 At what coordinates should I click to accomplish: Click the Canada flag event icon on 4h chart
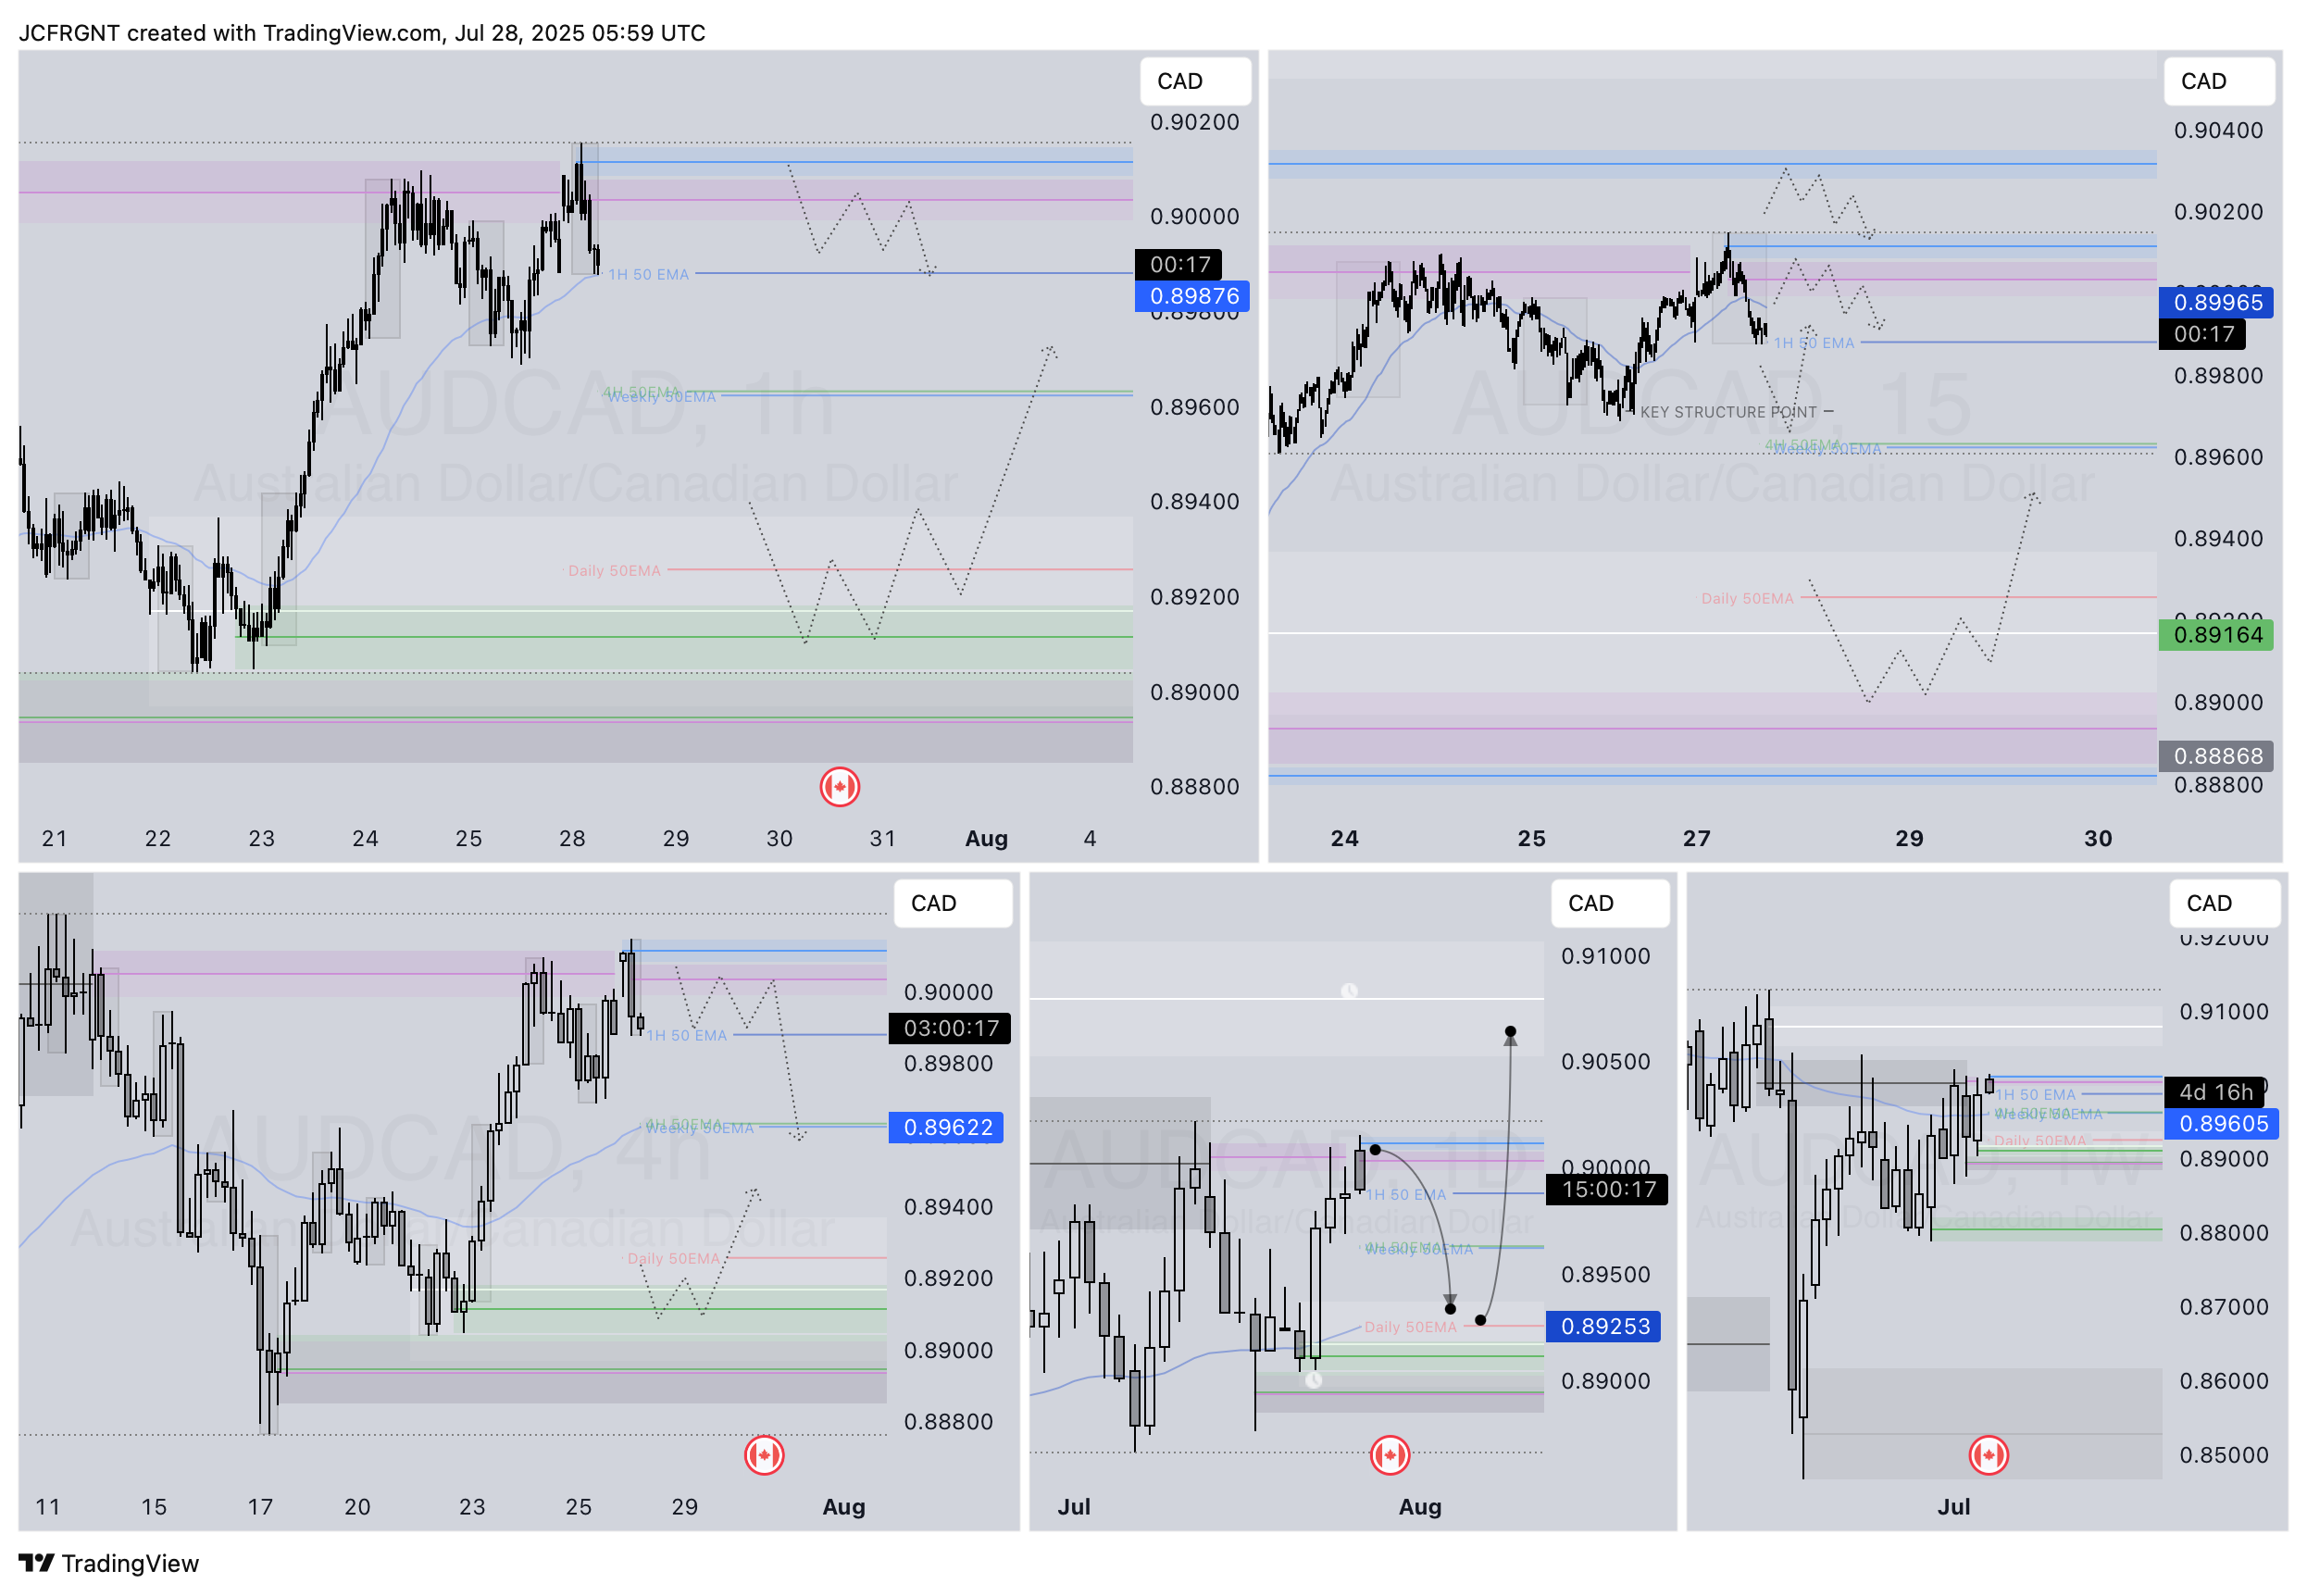(764, 1455)
